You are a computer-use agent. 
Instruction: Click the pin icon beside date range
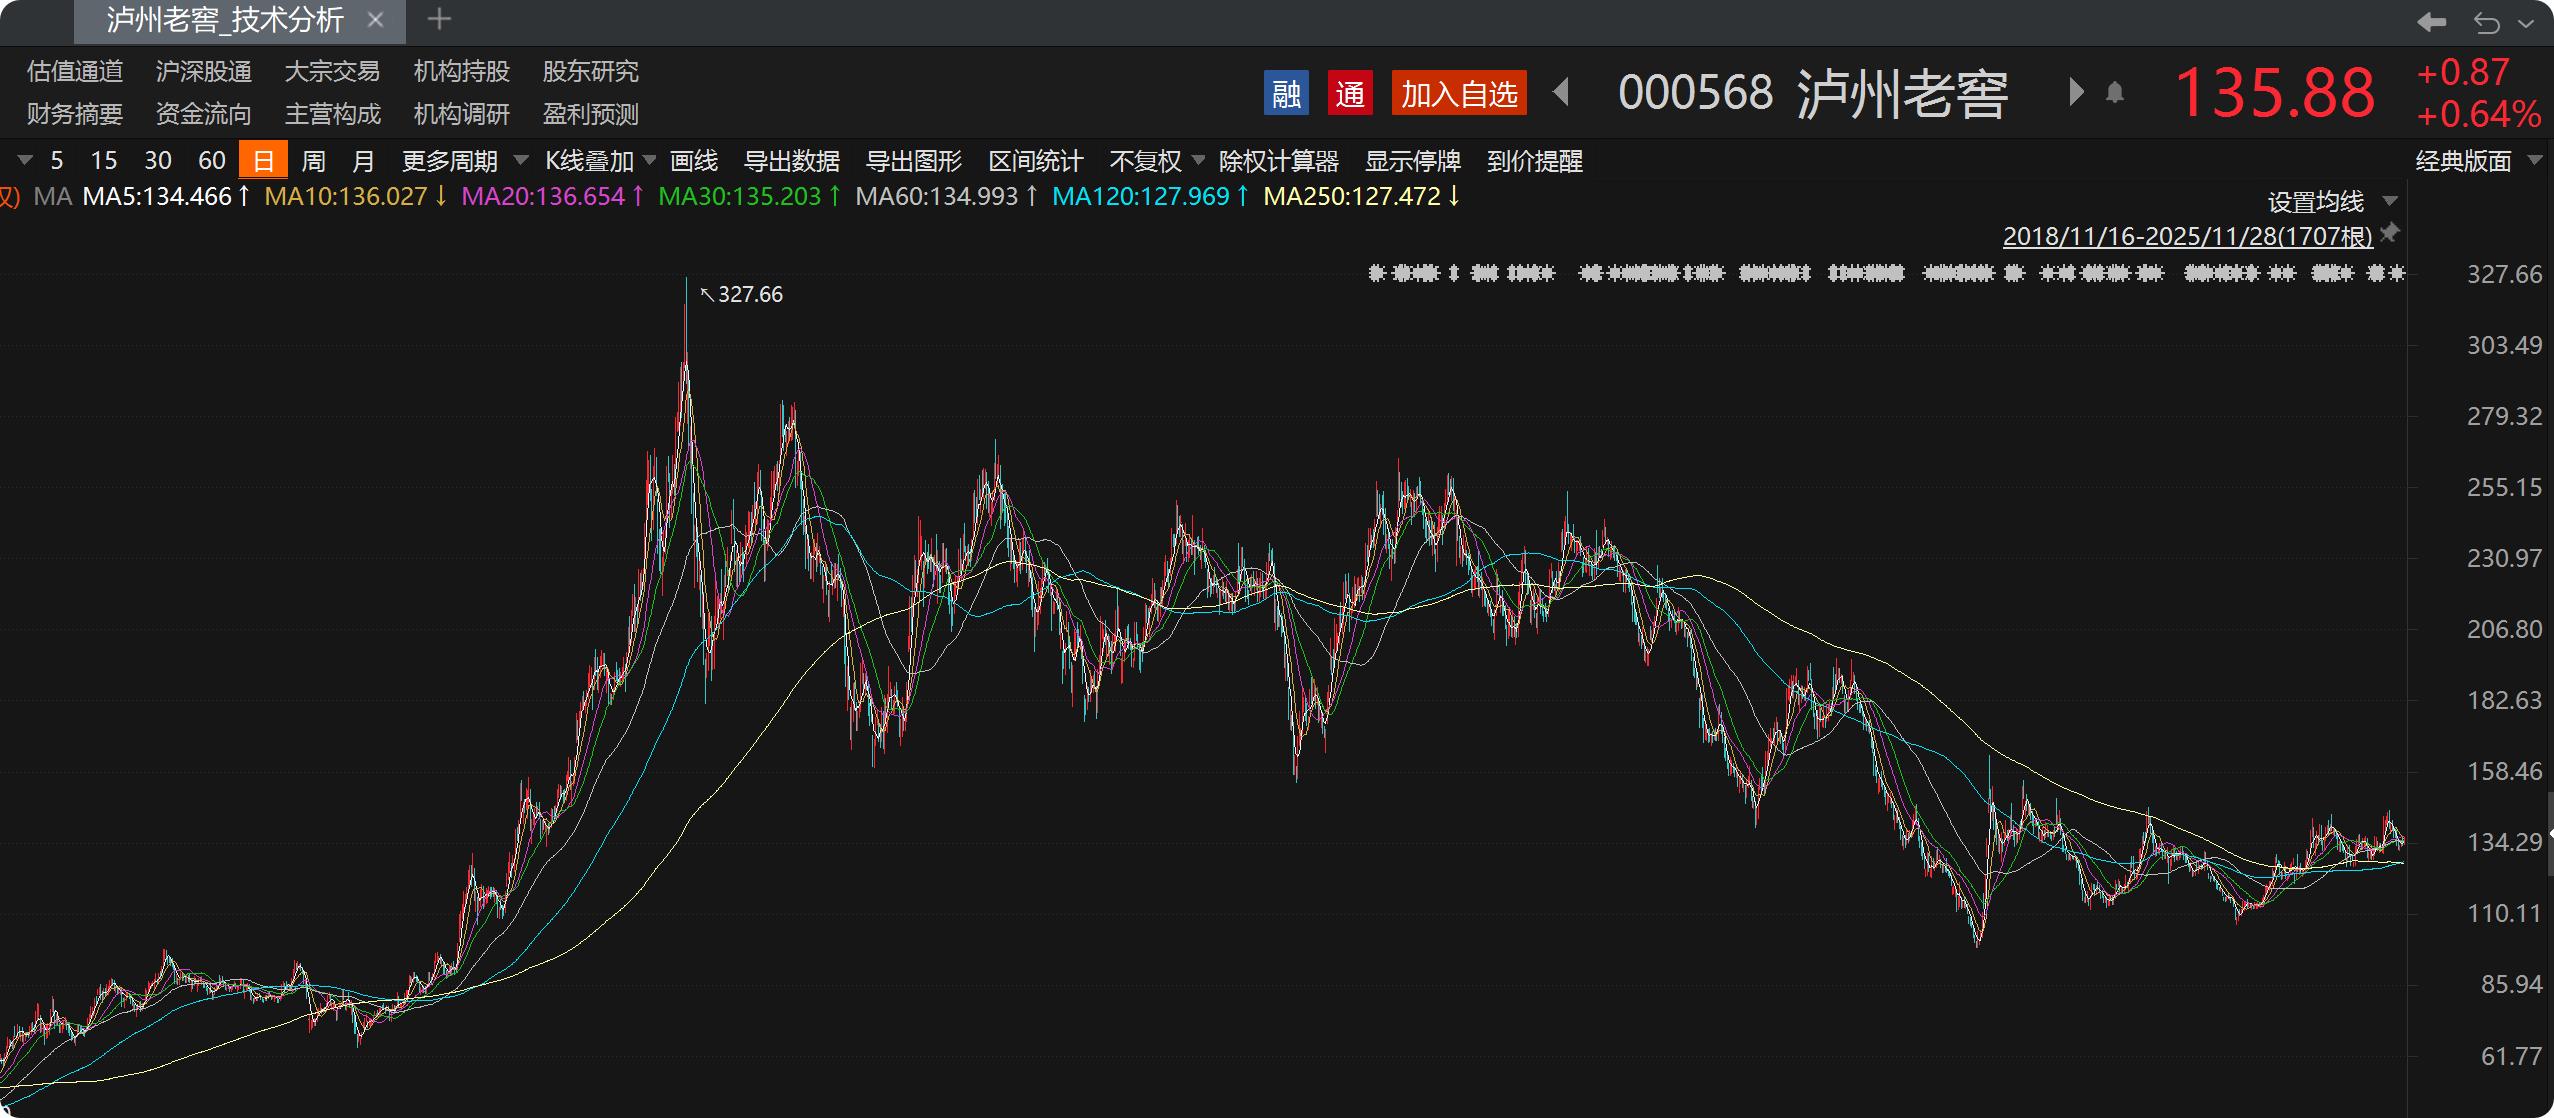coord(2390,233)
